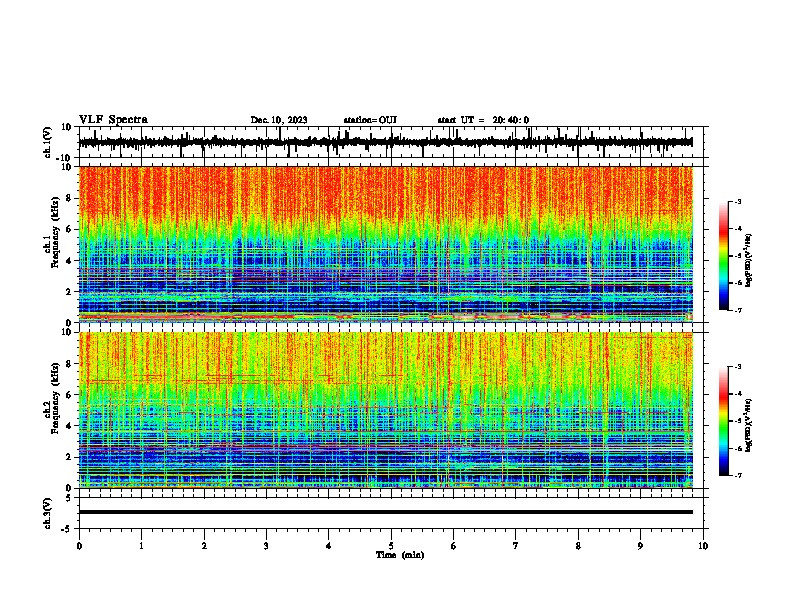
Task: Click the VLF Spectra title text
Action: pyautogui.click(x=113, y=120)
